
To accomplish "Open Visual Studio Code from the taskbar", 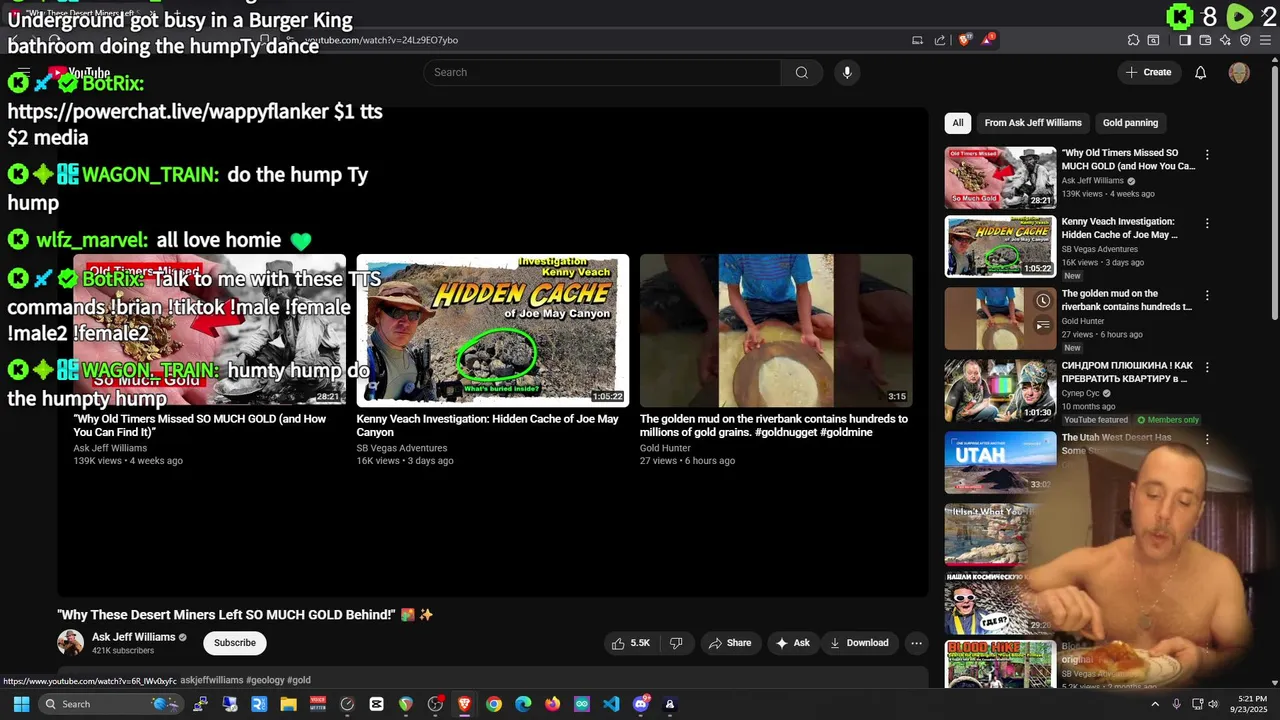I will click(611, 704).
